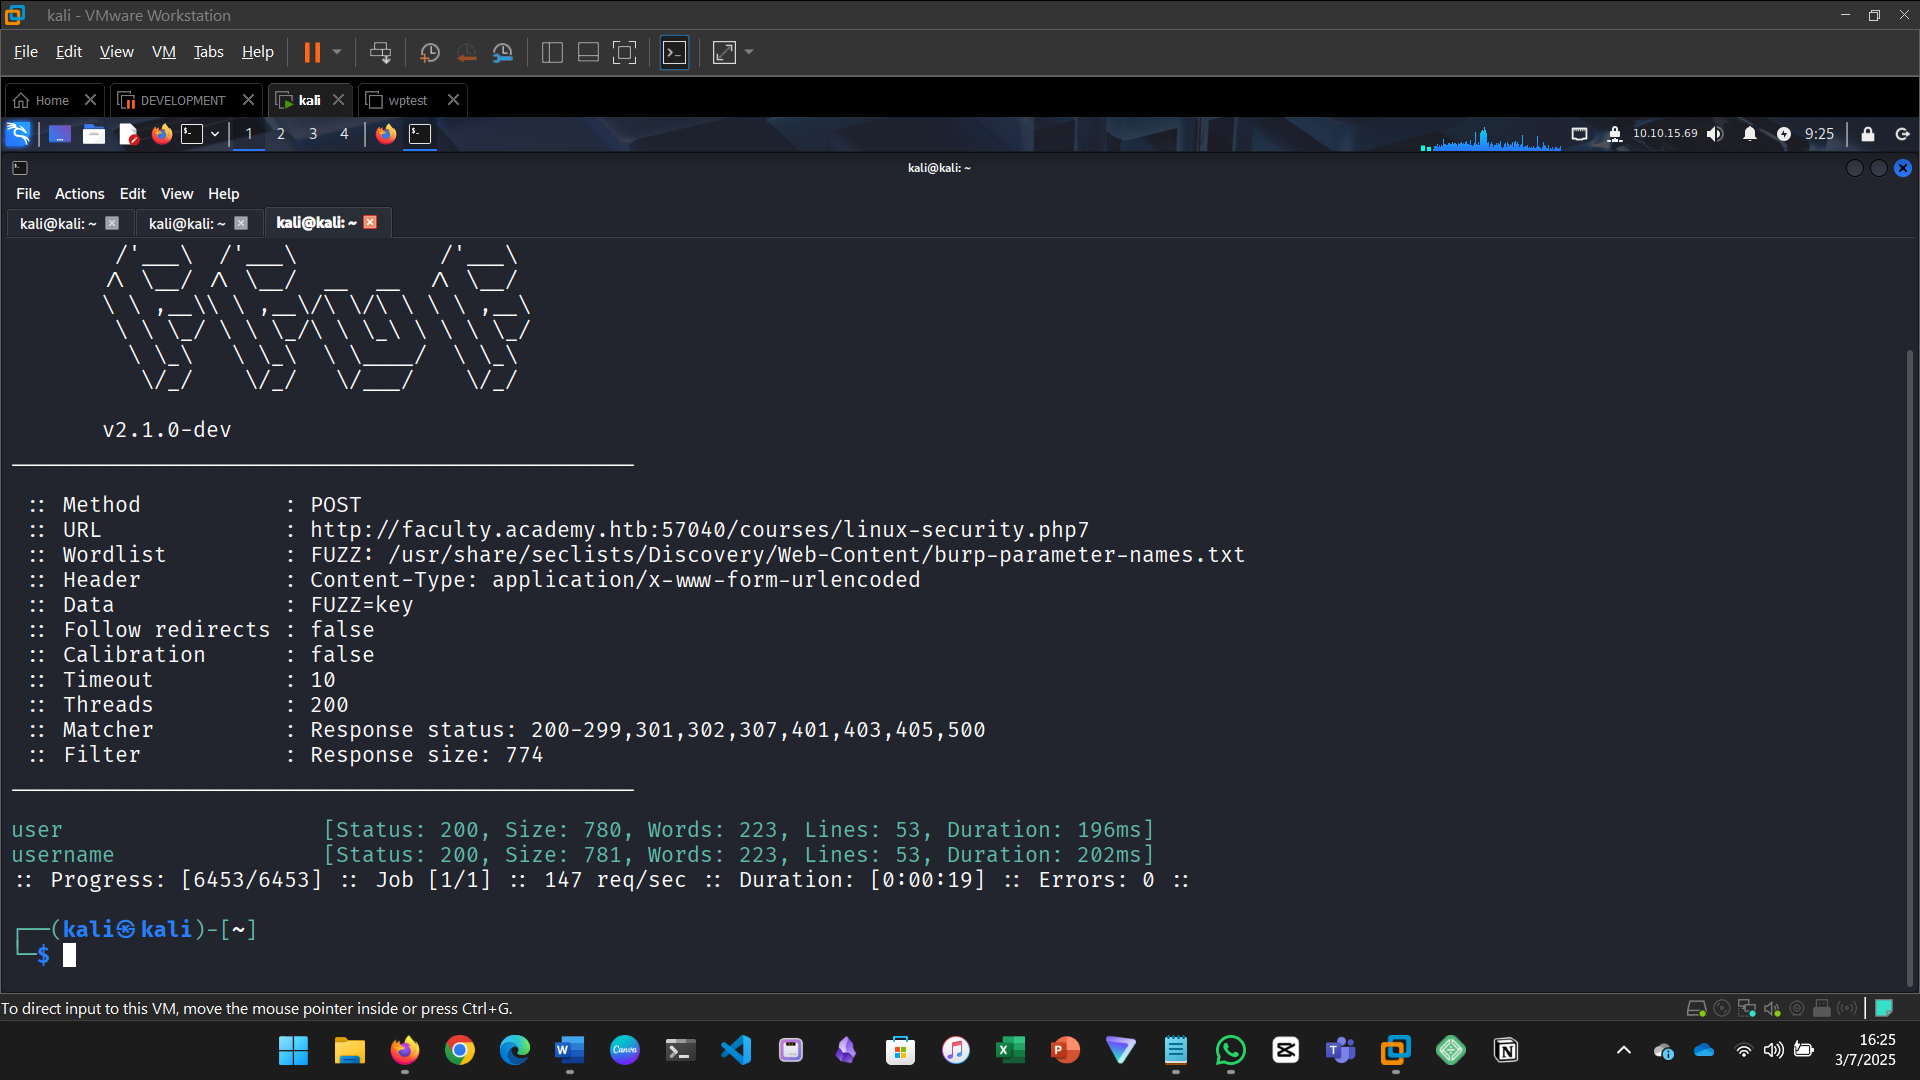This screenshot has height=1080, width=1920.
Task: Enter full screen mode
Action: pos(624,52)
